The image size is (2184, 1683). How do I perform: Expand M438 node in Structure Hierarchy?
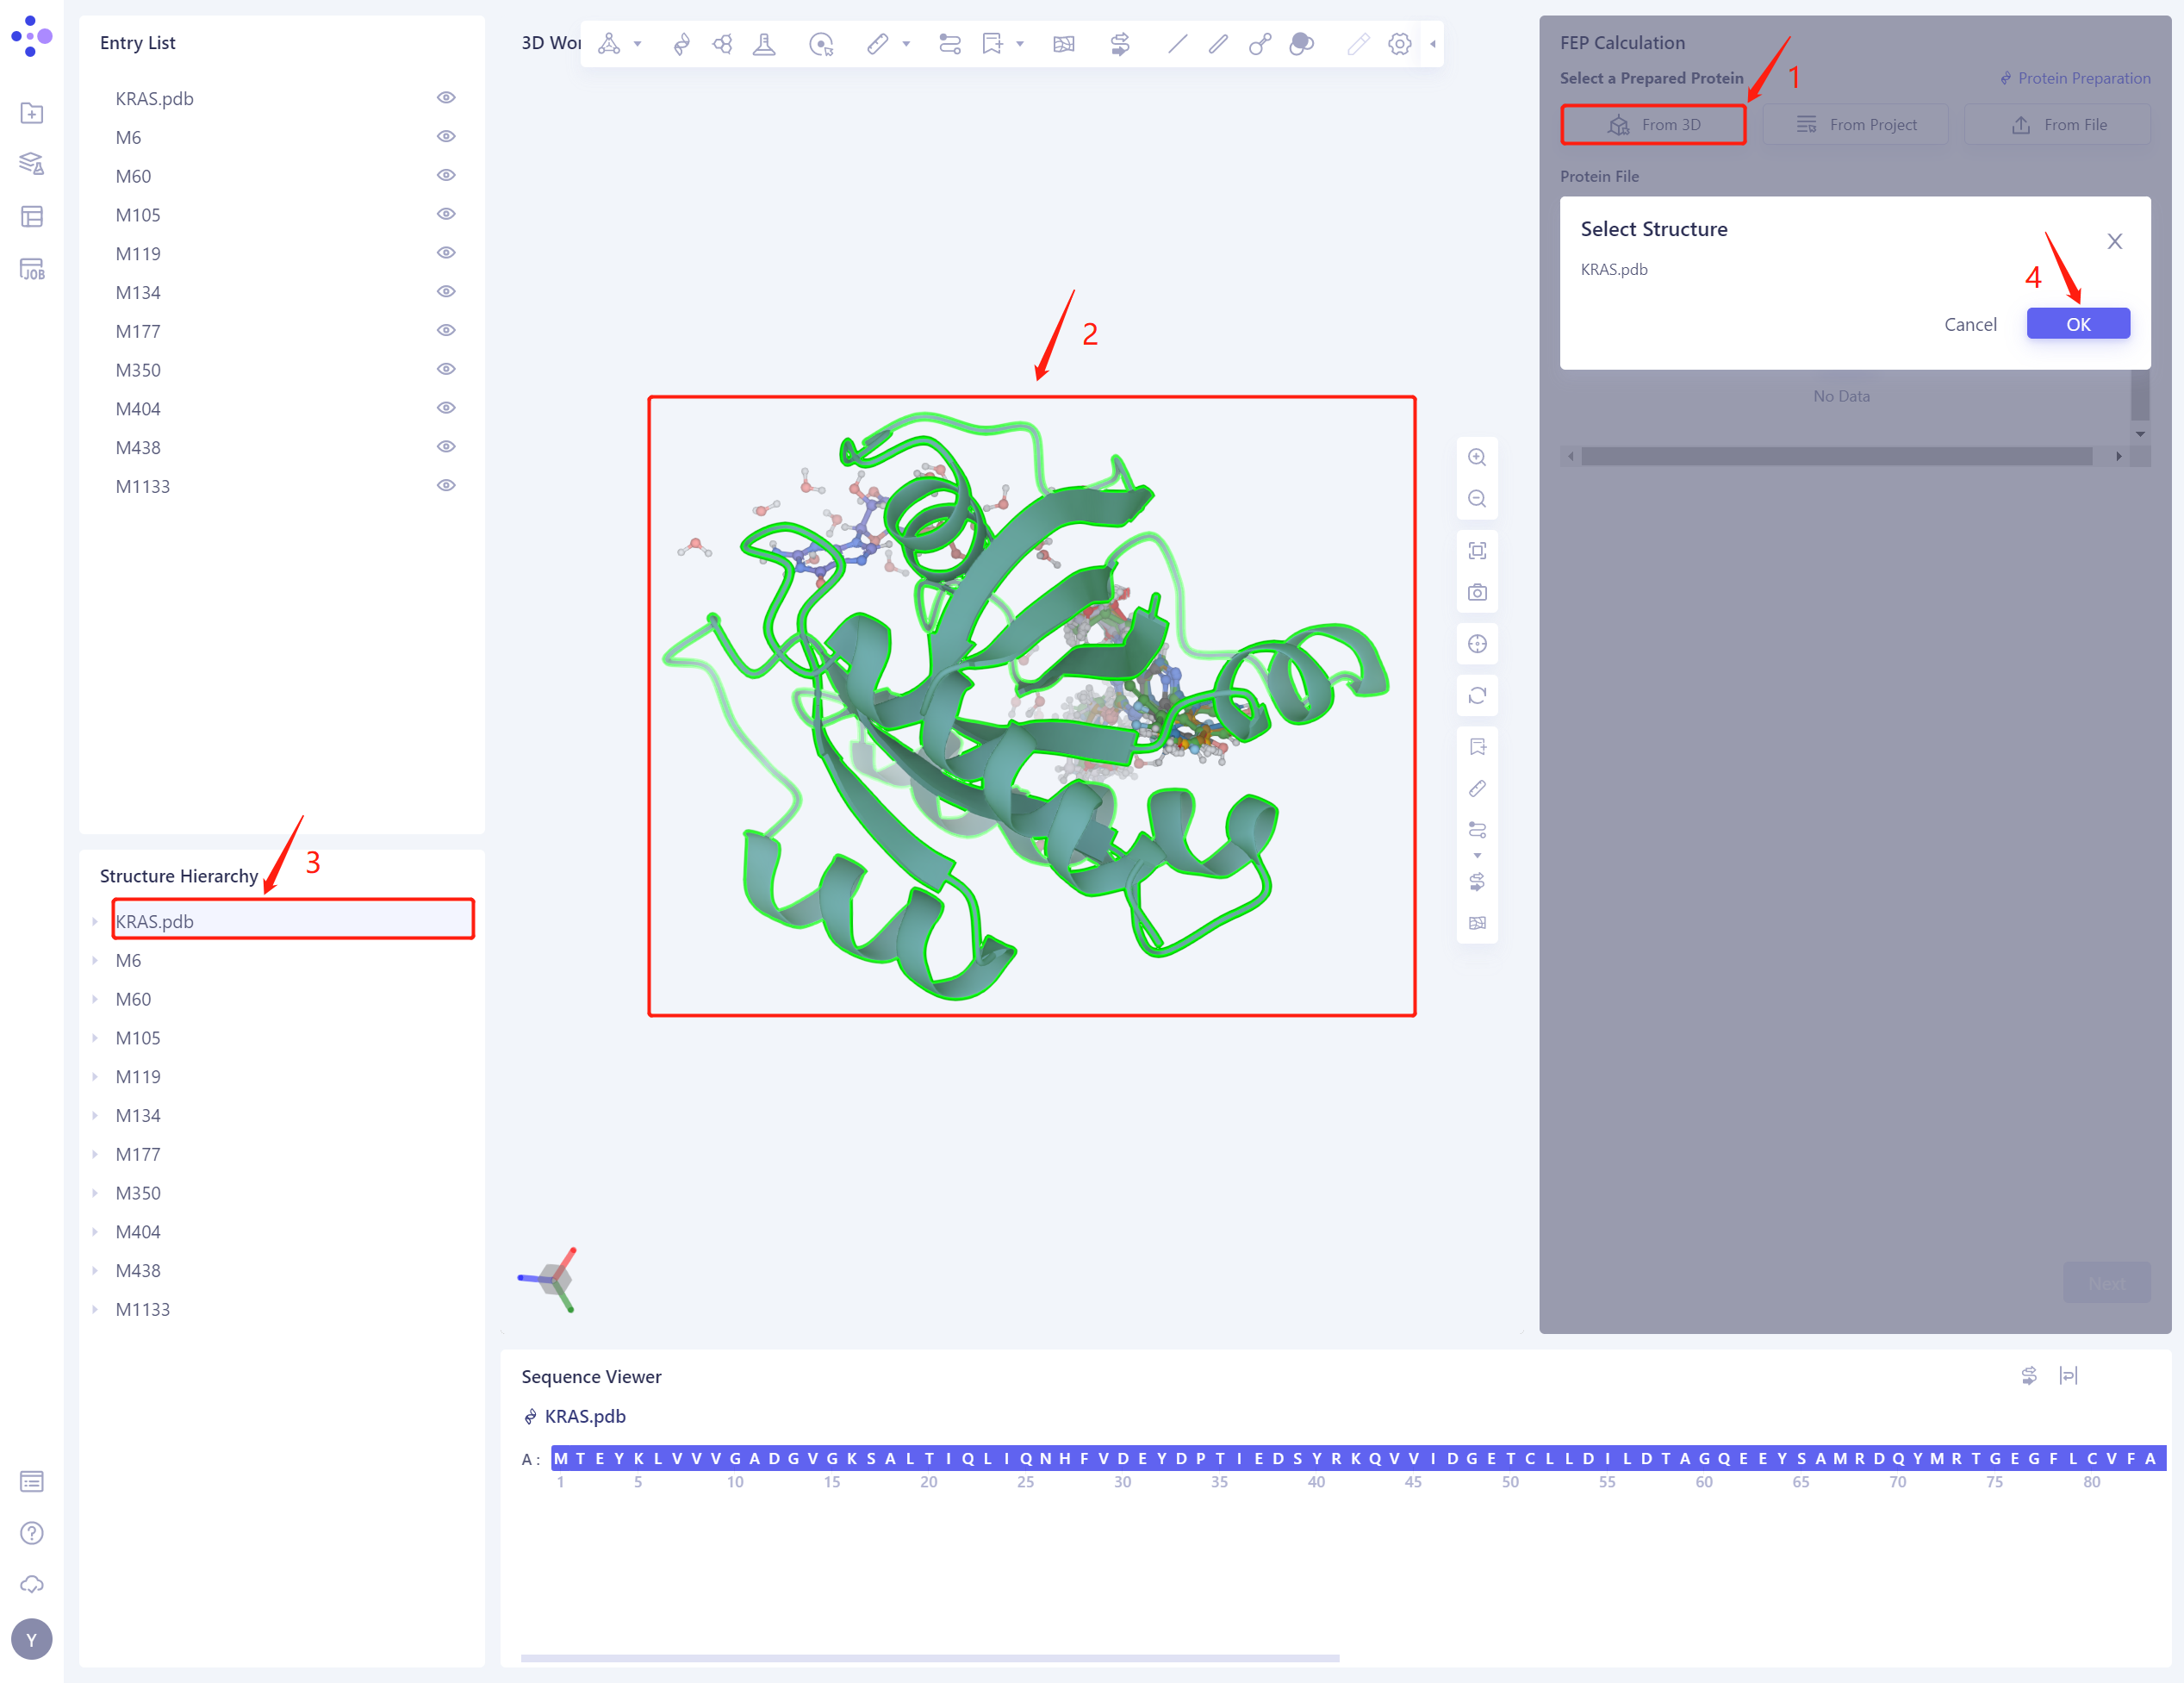(95, 1271)
